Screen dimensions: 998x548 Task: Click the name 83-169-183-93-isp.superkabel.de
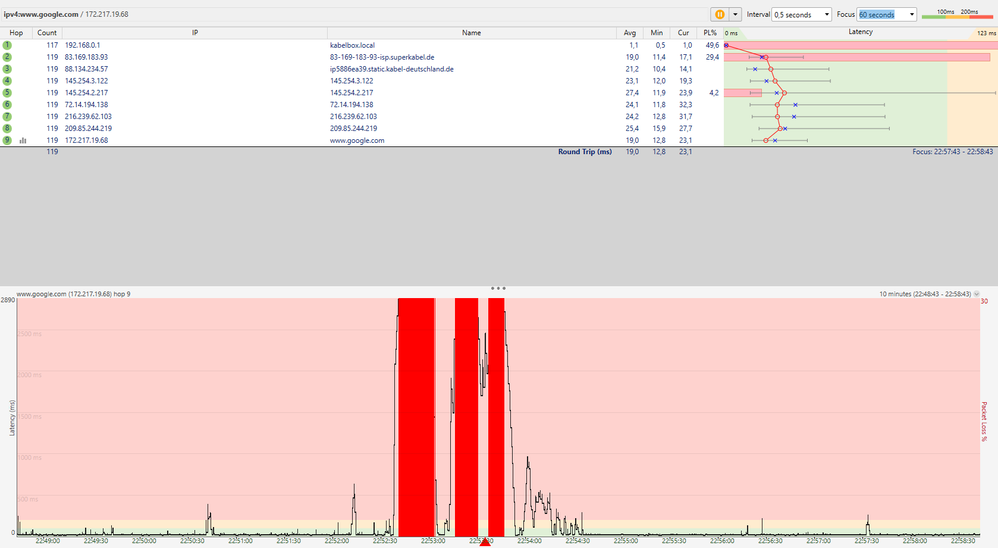click(382, 57)
